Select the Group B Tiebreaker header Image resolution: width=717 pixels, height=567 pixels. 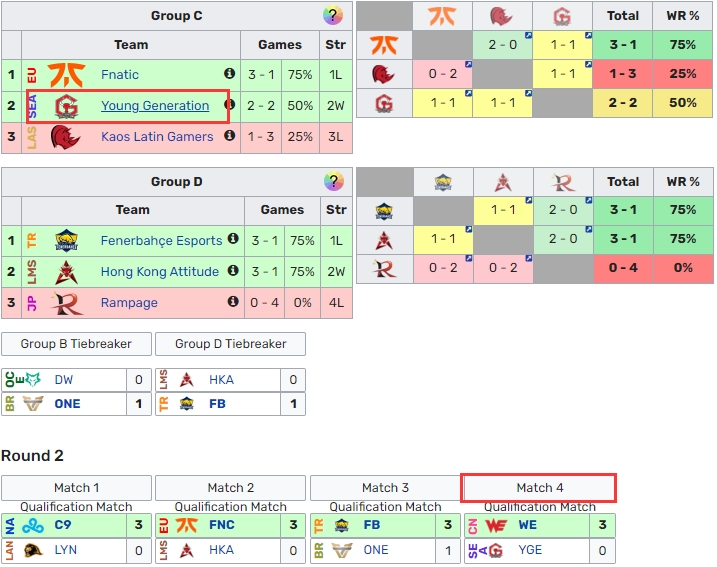coord(76,344)
